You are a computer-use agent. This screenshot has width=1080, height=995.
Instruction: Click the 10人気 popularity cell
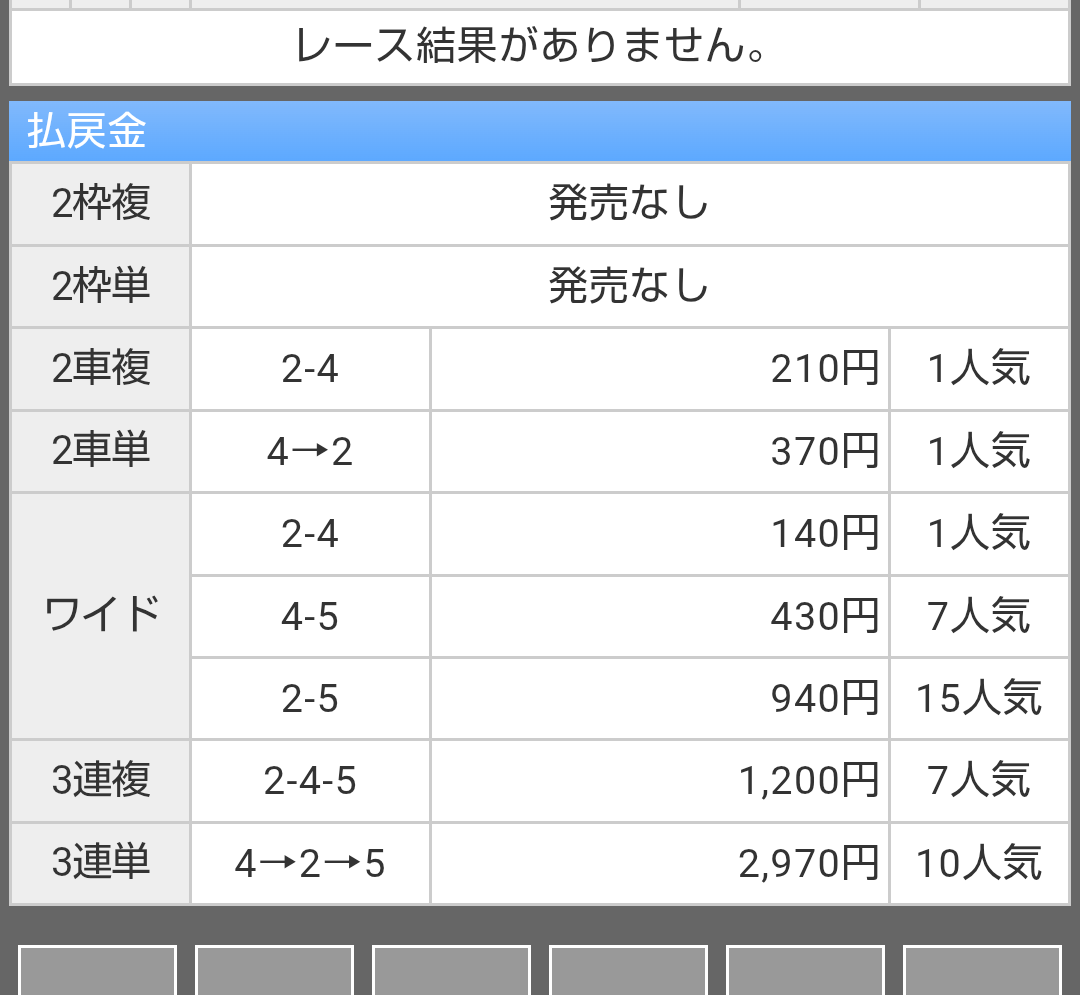point(979,863)
